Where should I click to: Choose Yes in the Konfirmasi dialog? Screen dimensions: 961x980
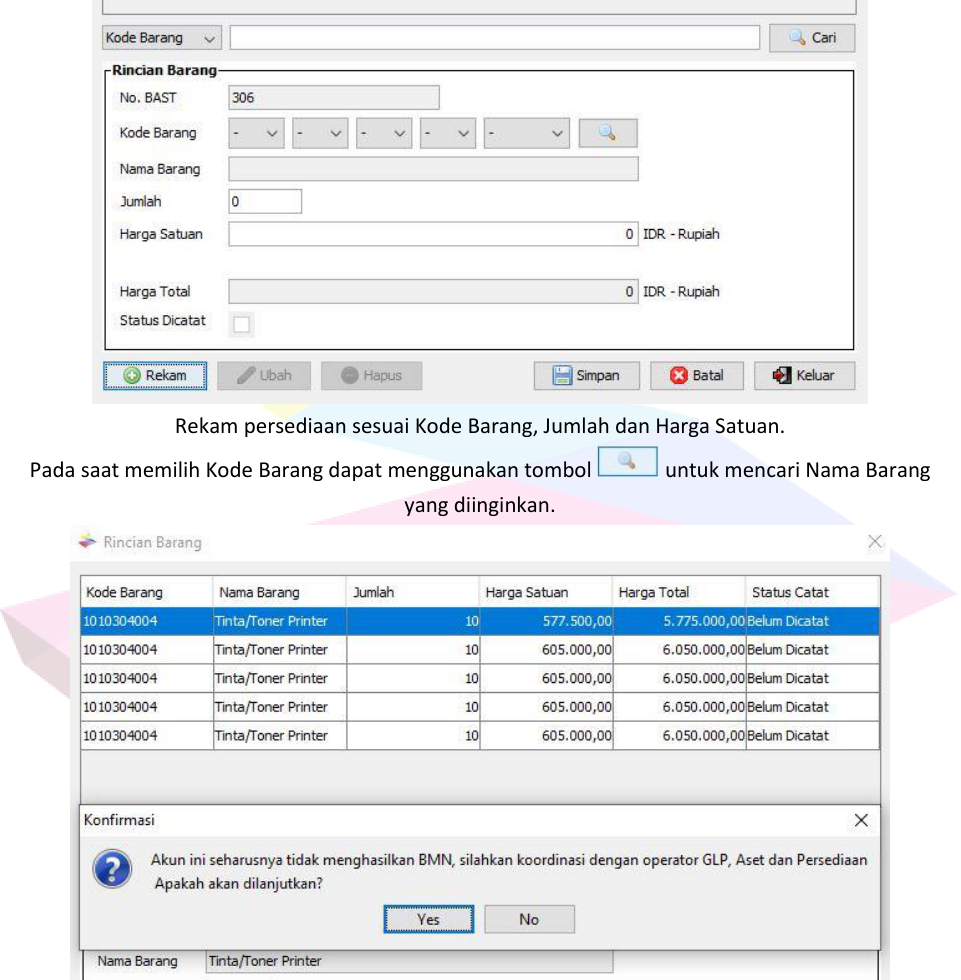(428, 920)
